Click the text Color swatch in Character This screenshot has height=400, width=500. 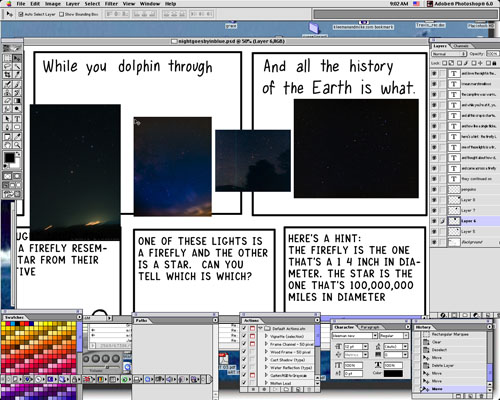click(x=393, y=373)
